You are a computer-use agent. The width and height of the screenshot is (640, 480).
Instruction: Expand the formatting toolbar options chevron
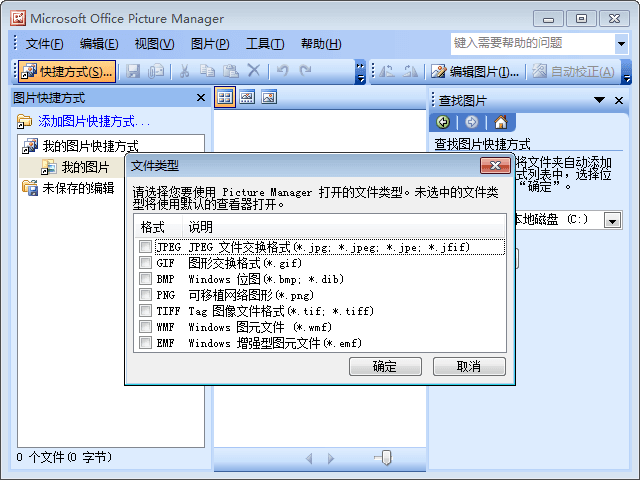point(627,72)
